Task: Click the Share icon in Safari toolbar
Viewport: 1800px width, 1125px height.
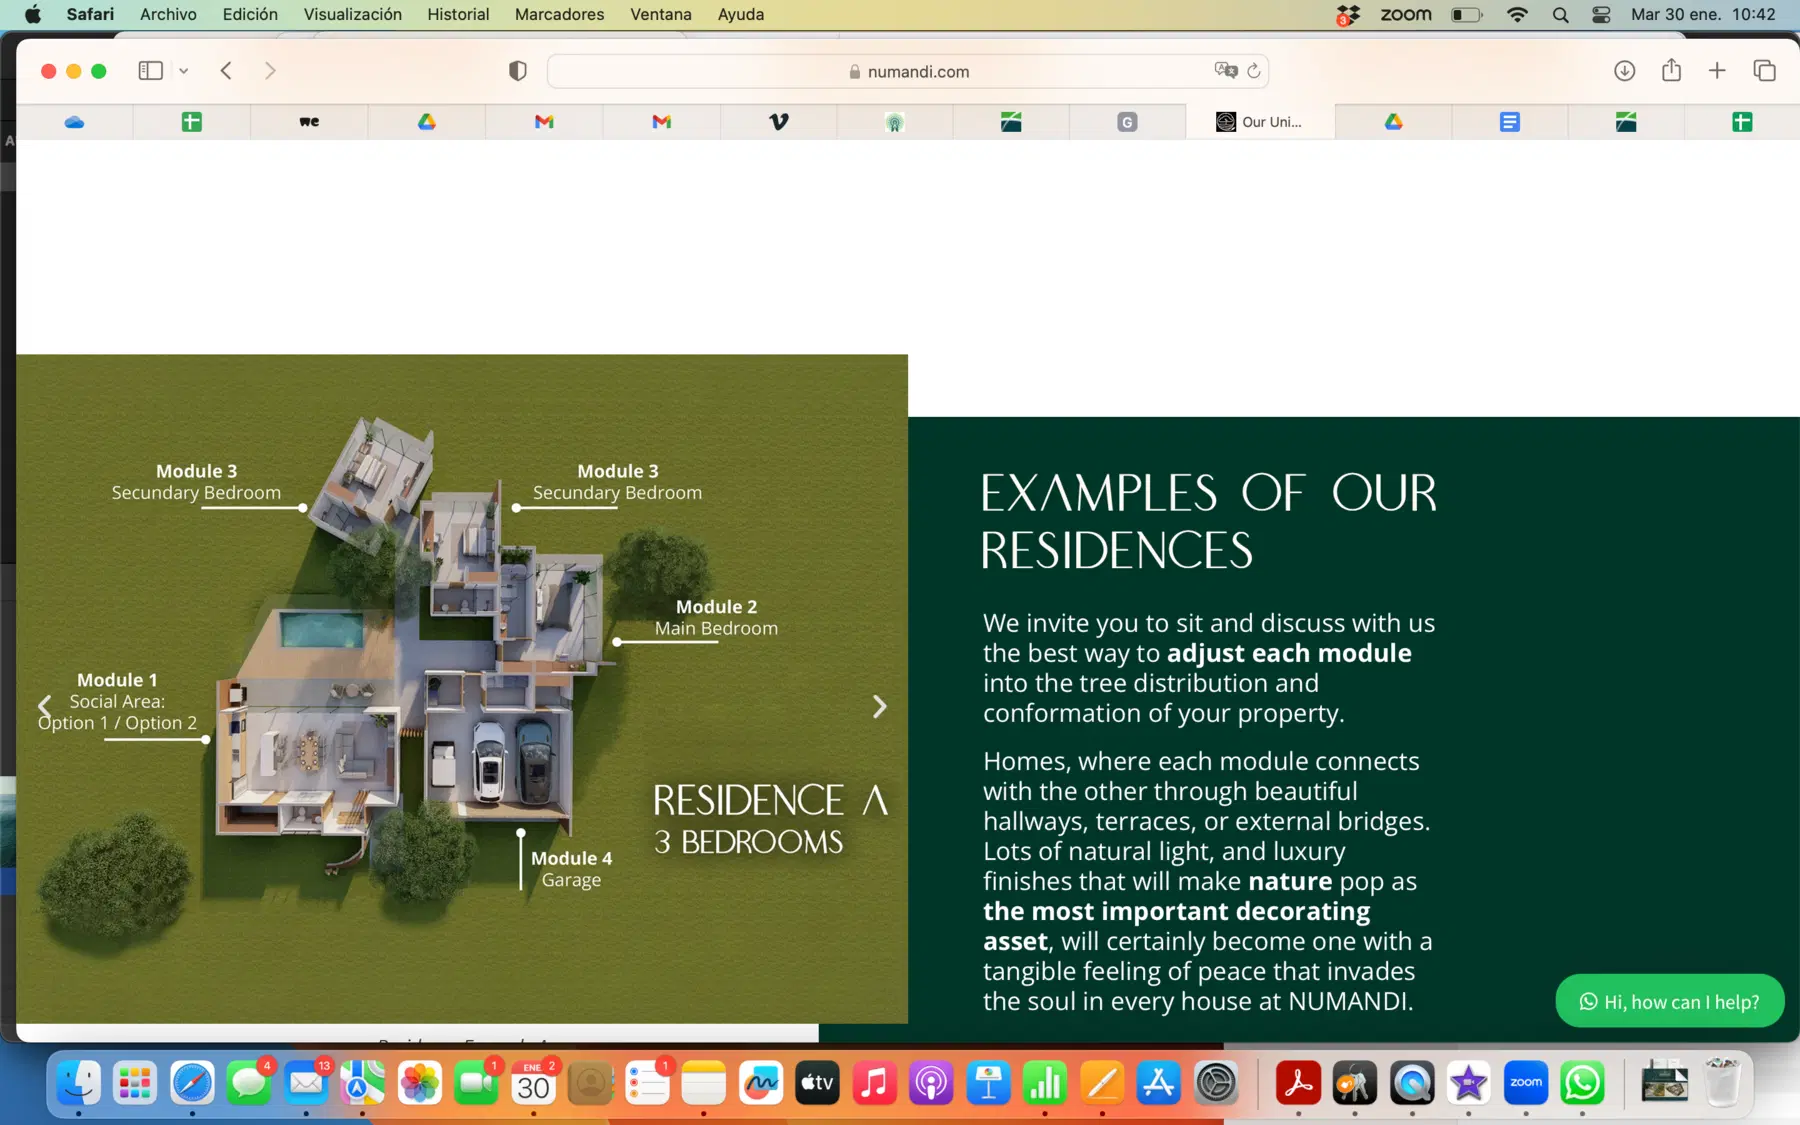Action: coord(1671,71)
